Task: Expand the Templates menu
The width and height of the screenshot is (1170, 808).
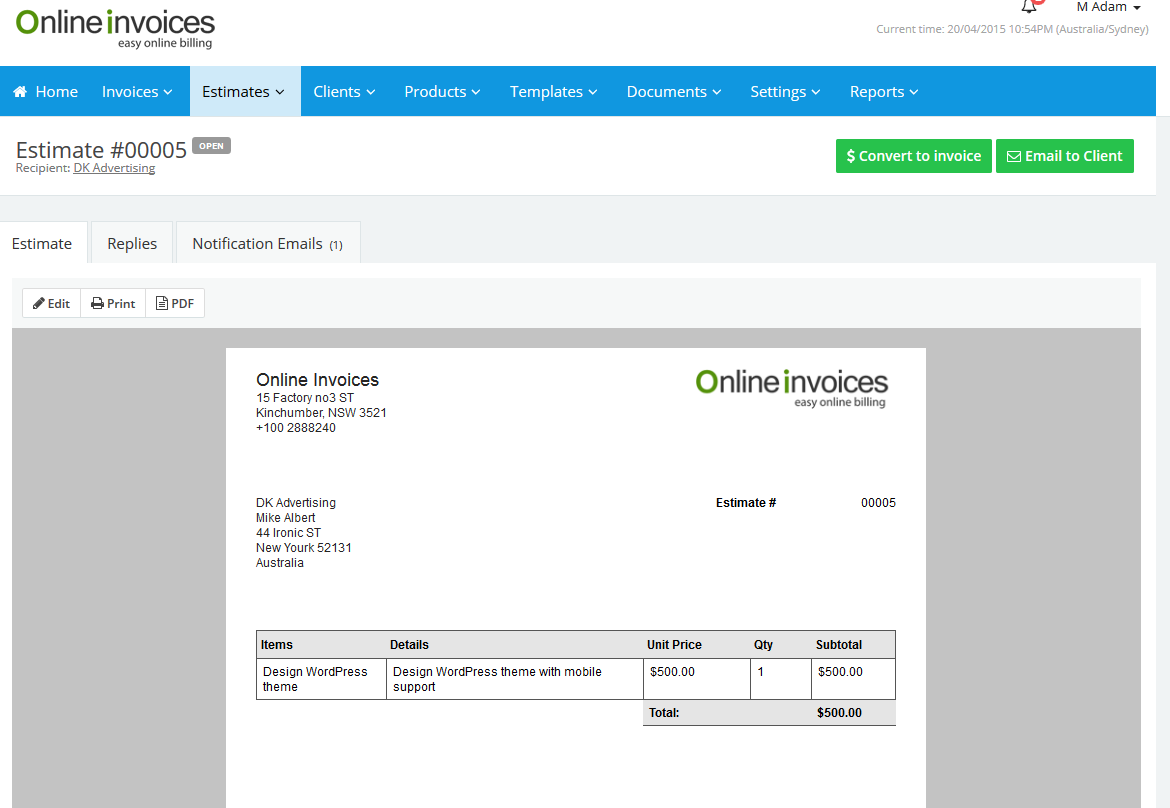Action: click(553, 91)
